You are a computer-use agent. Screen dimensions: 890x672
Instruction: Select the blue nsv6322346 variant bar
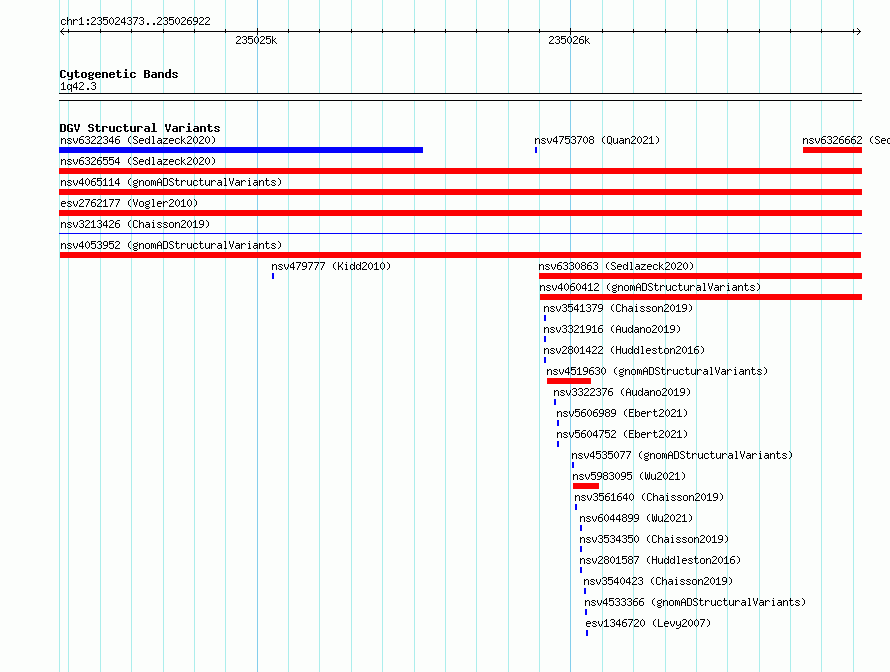[x=241, y=150]
